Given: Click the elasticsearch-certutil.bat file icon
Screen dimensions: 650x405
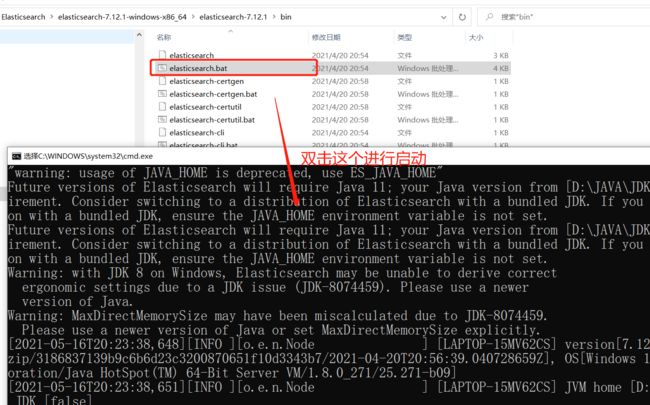Looking at the screenshot, I should pyautogui.click(x=162, y=119).
